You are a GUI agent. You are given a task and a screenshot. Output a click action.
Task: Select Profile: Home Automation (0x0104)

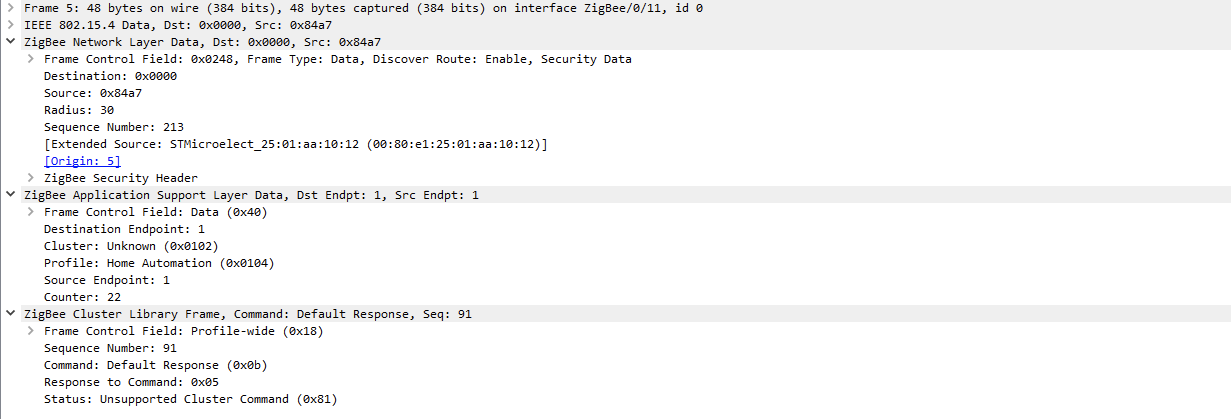click(159, 263)
